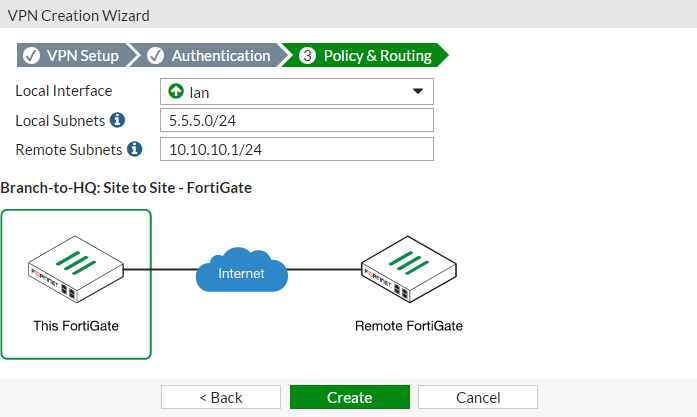This screenshot has height=417, width=697.
Task: Click the Branch-to-HQ: Site to Site heading
Action: 126,188
